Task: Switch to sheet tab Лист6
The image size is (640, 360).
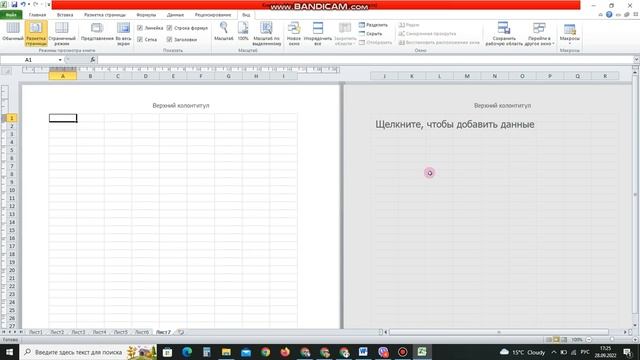Action: pyautogui.click(x=142, y=332)
